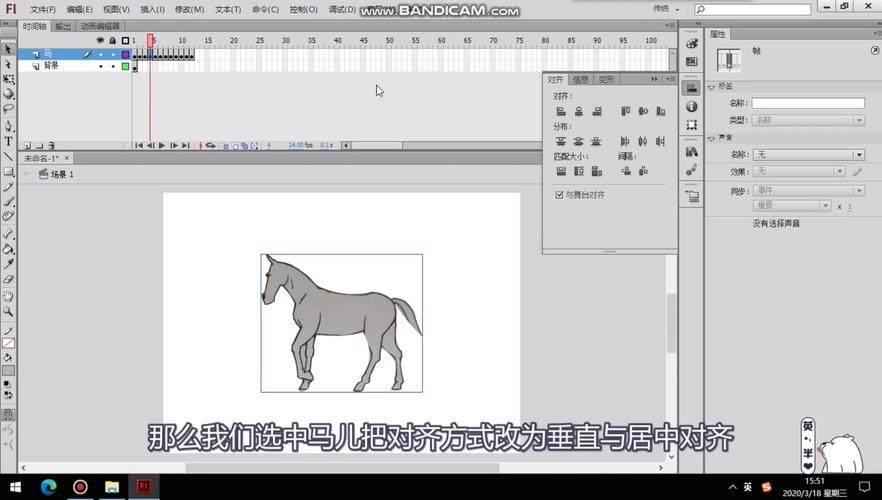
Task: Click align right edge icon
Action: tap(597, 111)
